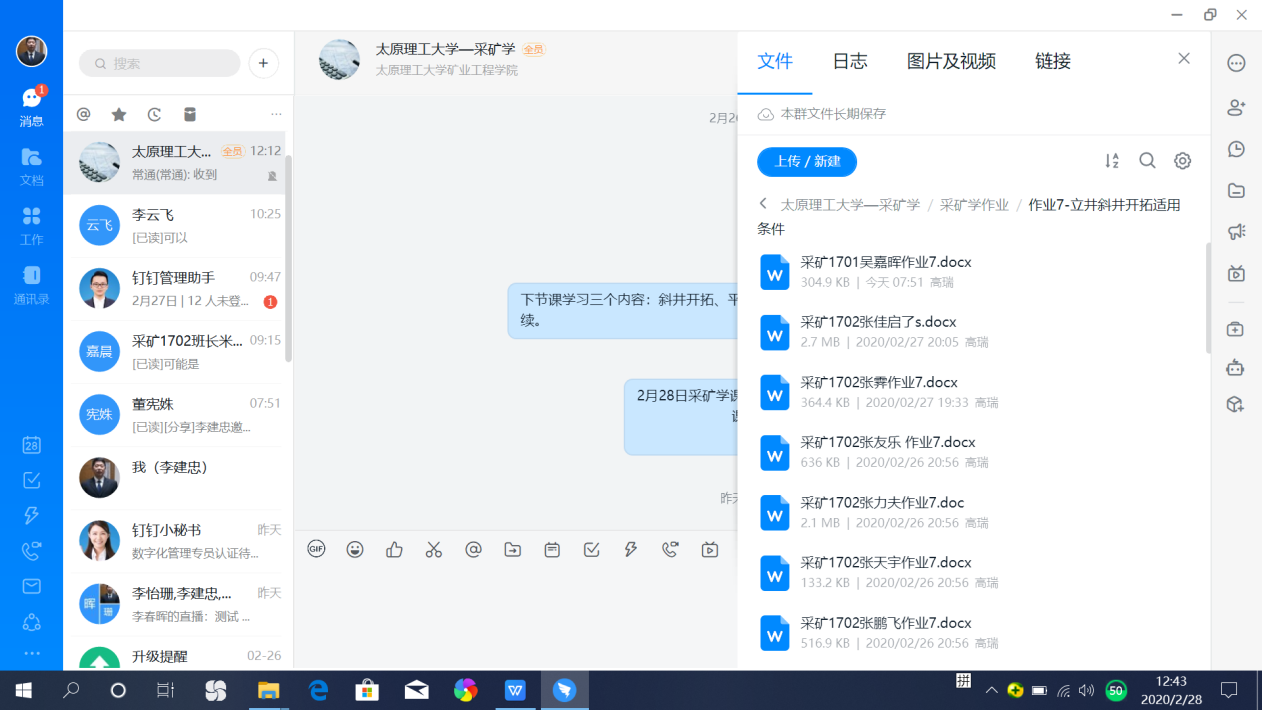The image size is (1262, 710).
Task: Click the sort files icon
Action: tap(1112, 161)
